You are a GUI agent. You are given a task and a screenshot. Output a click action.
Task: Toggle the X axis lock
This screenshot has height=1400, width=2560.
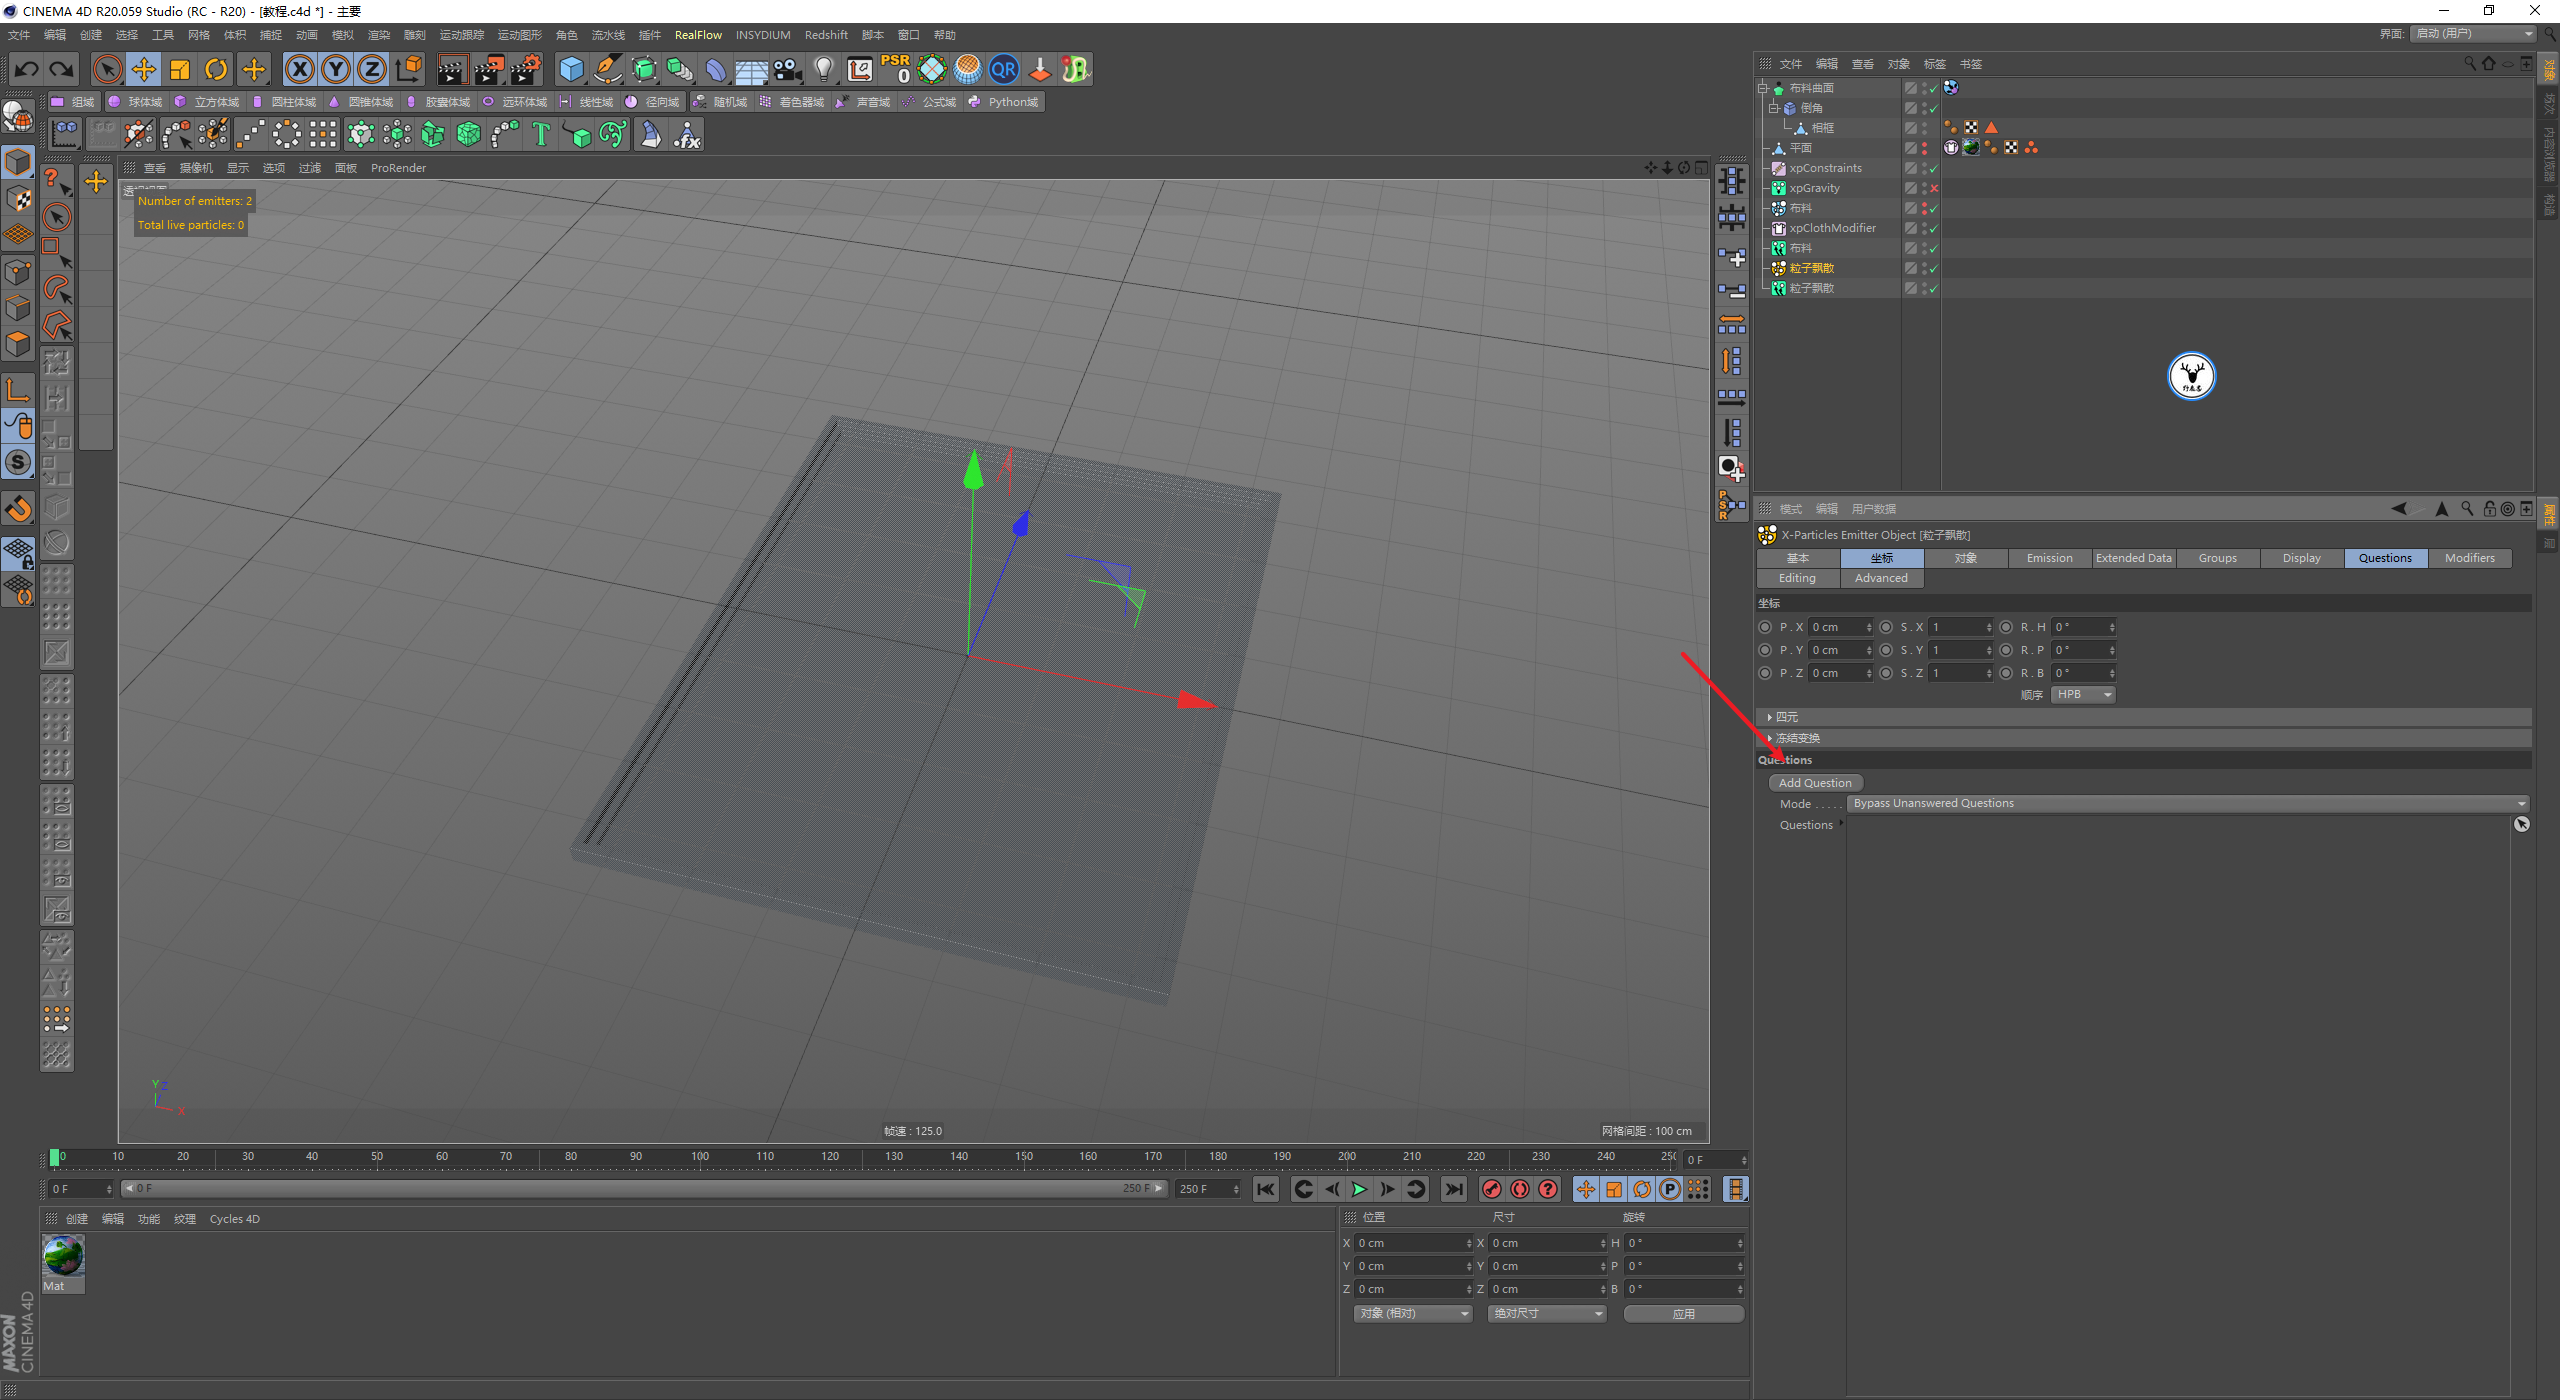pyautogui.click(x=299, y=69)
